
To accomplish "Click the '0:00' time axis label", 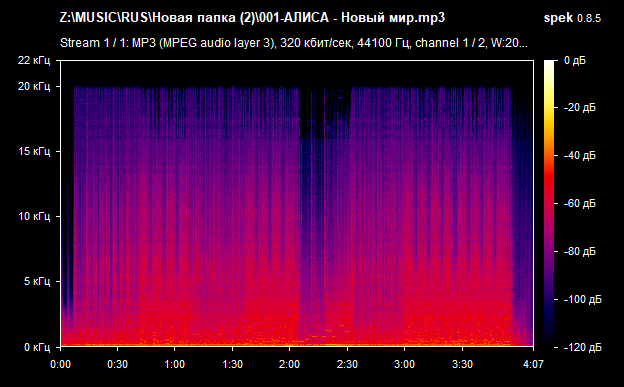I will (x=60, y=364).
